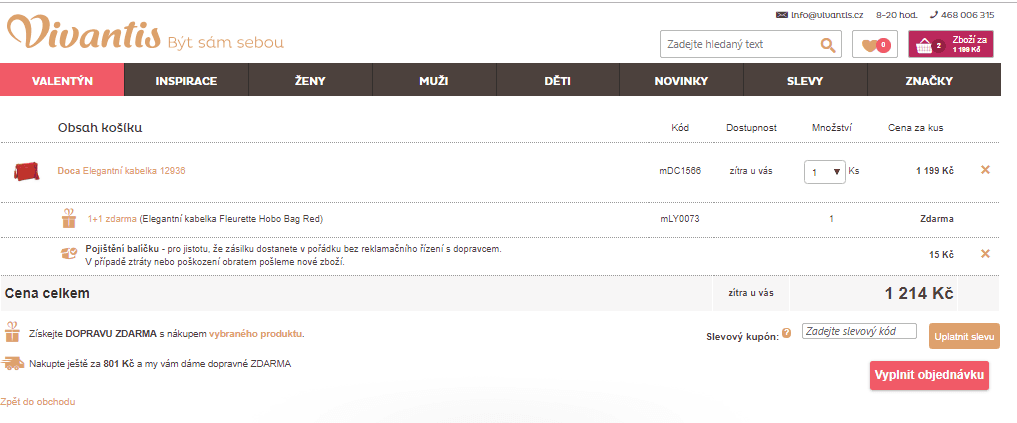Click the Uplatnit slevu button
Viewport: 1017px width, 423px height.
coord(964,337)
